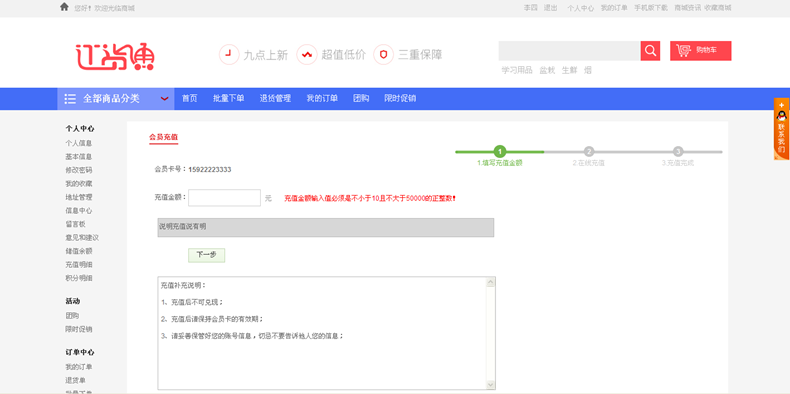
Task: Open 意见和建议 in the left sidebar
Action: coord(82,237)
